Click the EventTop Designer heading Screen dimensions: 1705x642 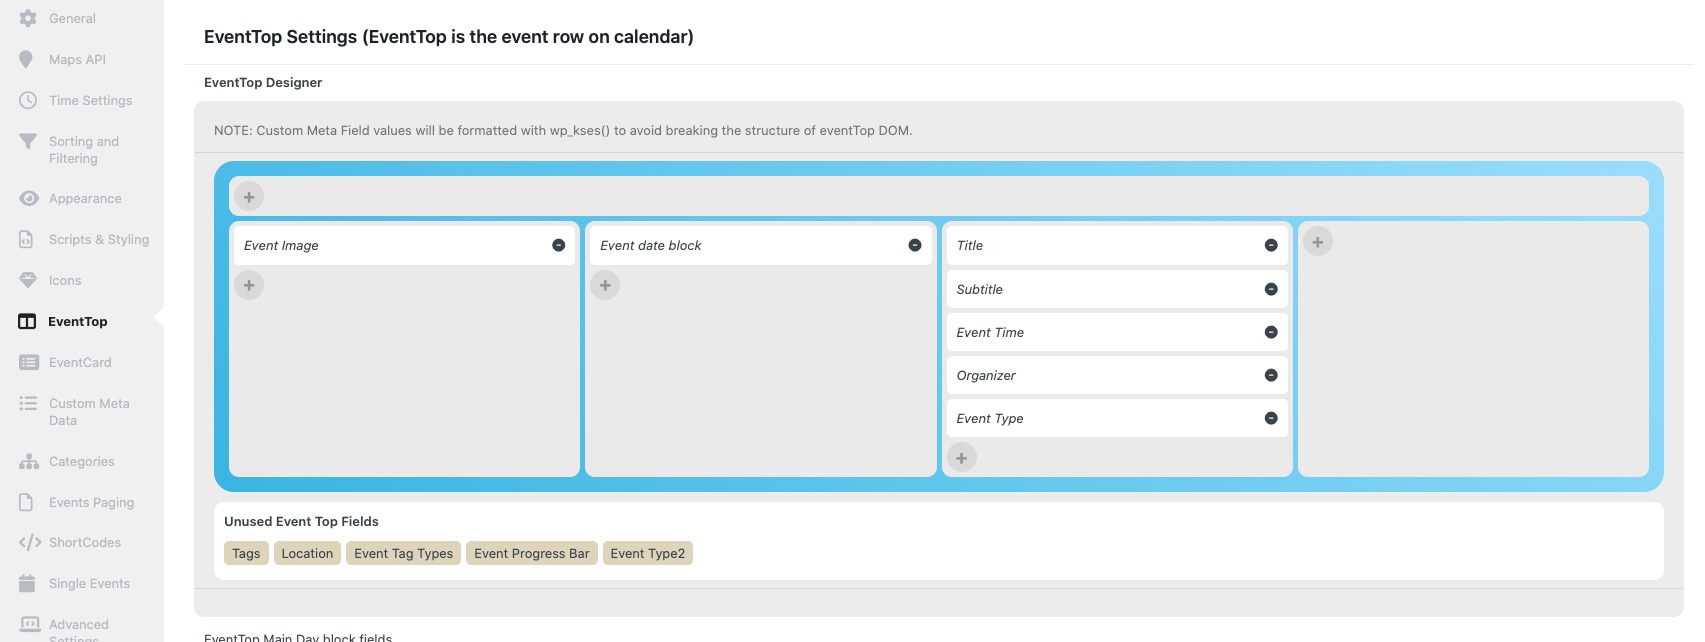point(263,82)
